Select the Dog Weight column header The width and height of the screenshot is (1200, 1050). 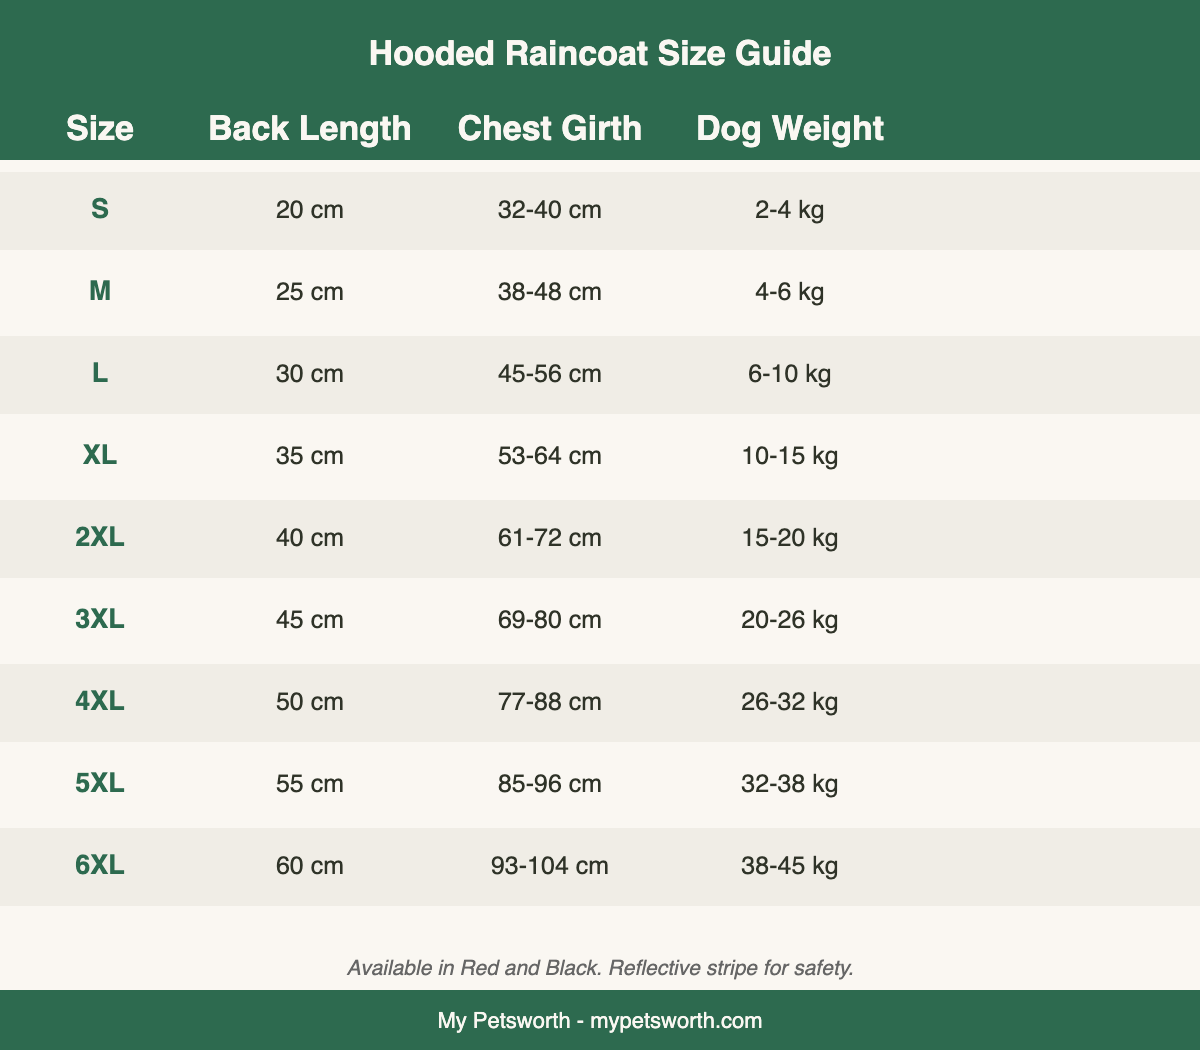click(x=790, y=128)
